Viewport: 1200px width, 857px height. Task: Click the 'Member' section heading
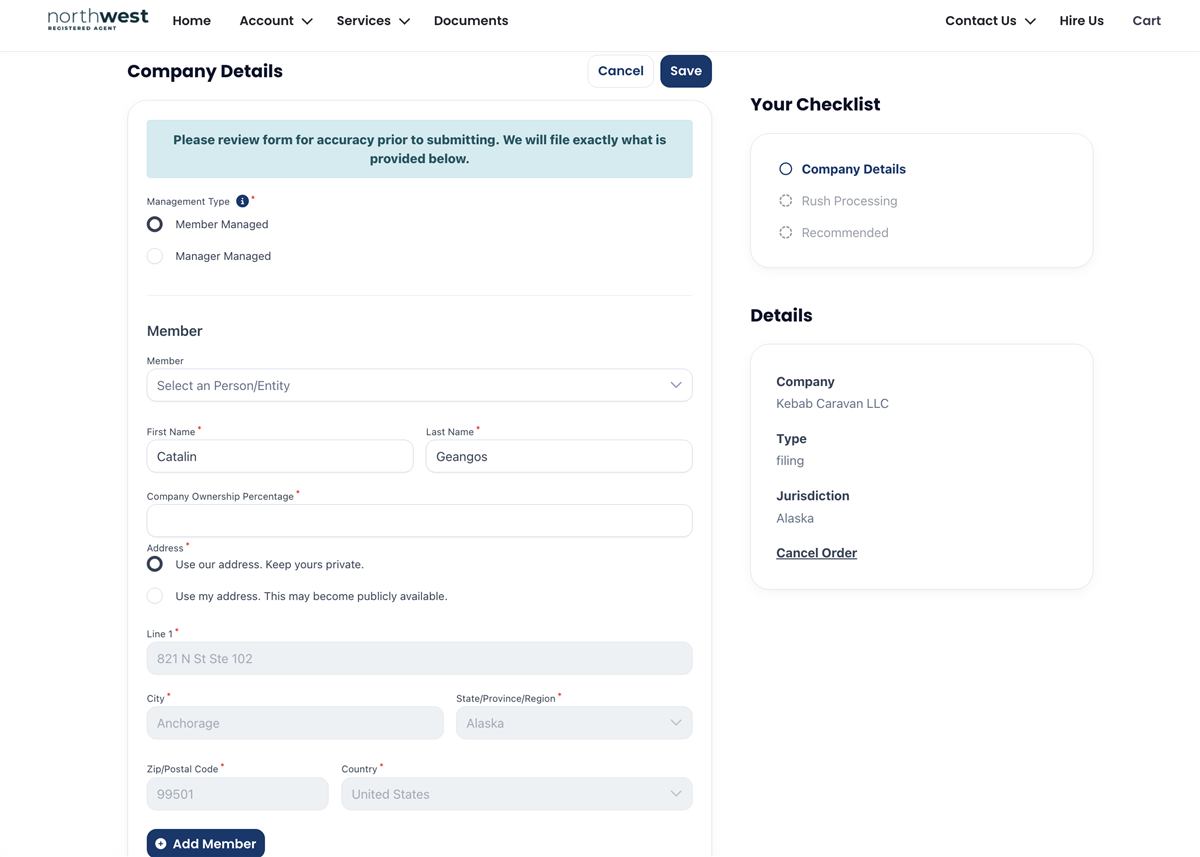[175, 331]
